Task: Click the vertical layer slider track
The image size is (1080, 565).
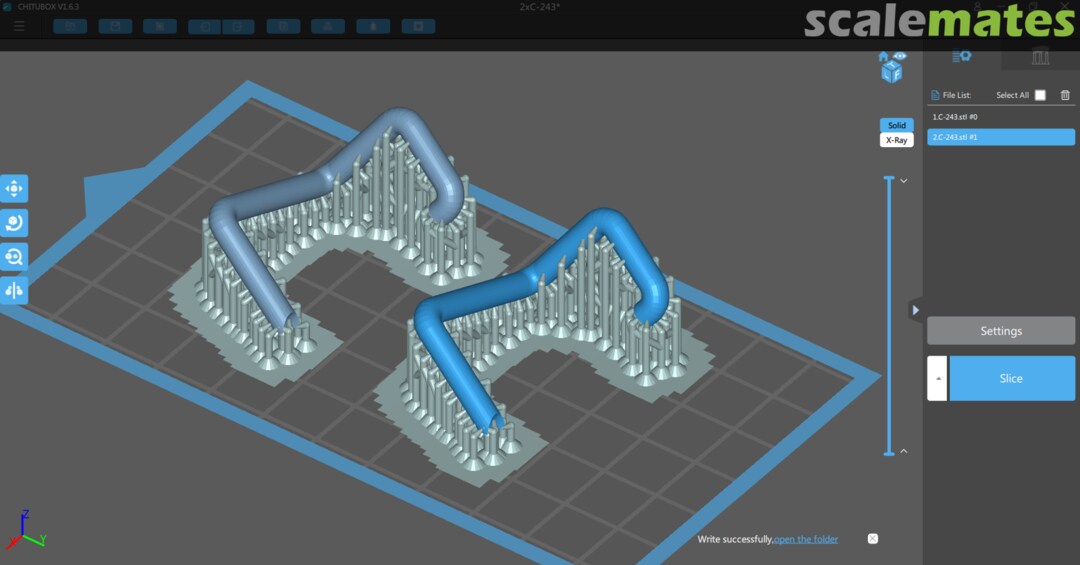Action: [x=889, y=315]
